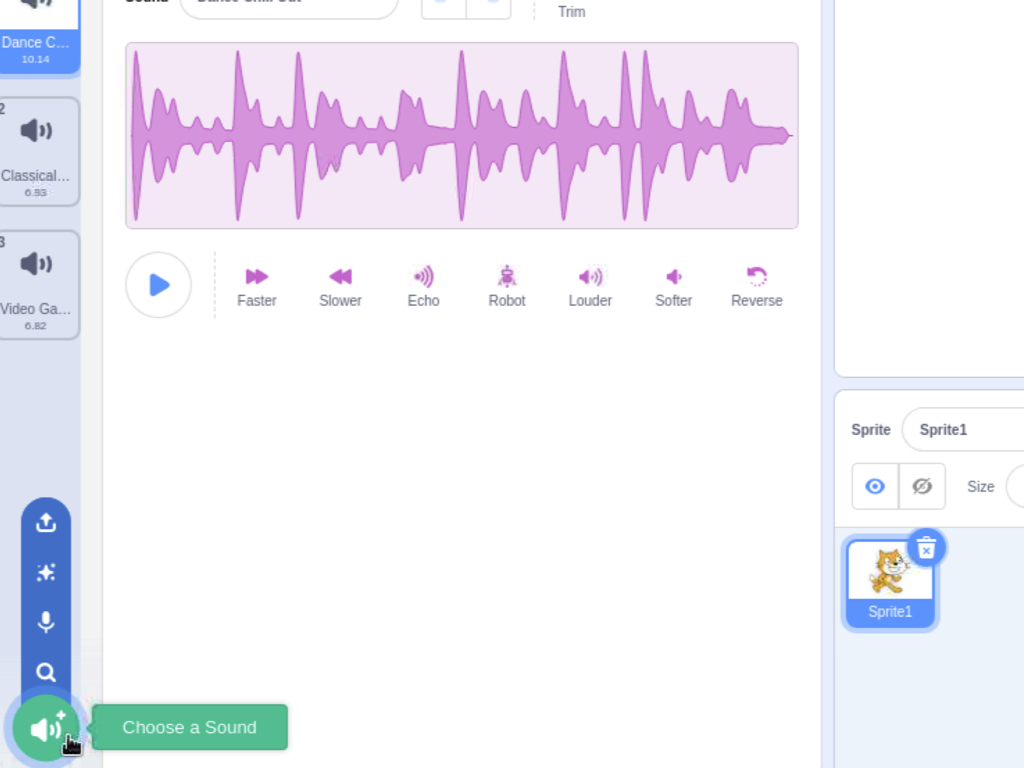Click the Trim button
Screen dimensions: 1024x768
point(571,11)
